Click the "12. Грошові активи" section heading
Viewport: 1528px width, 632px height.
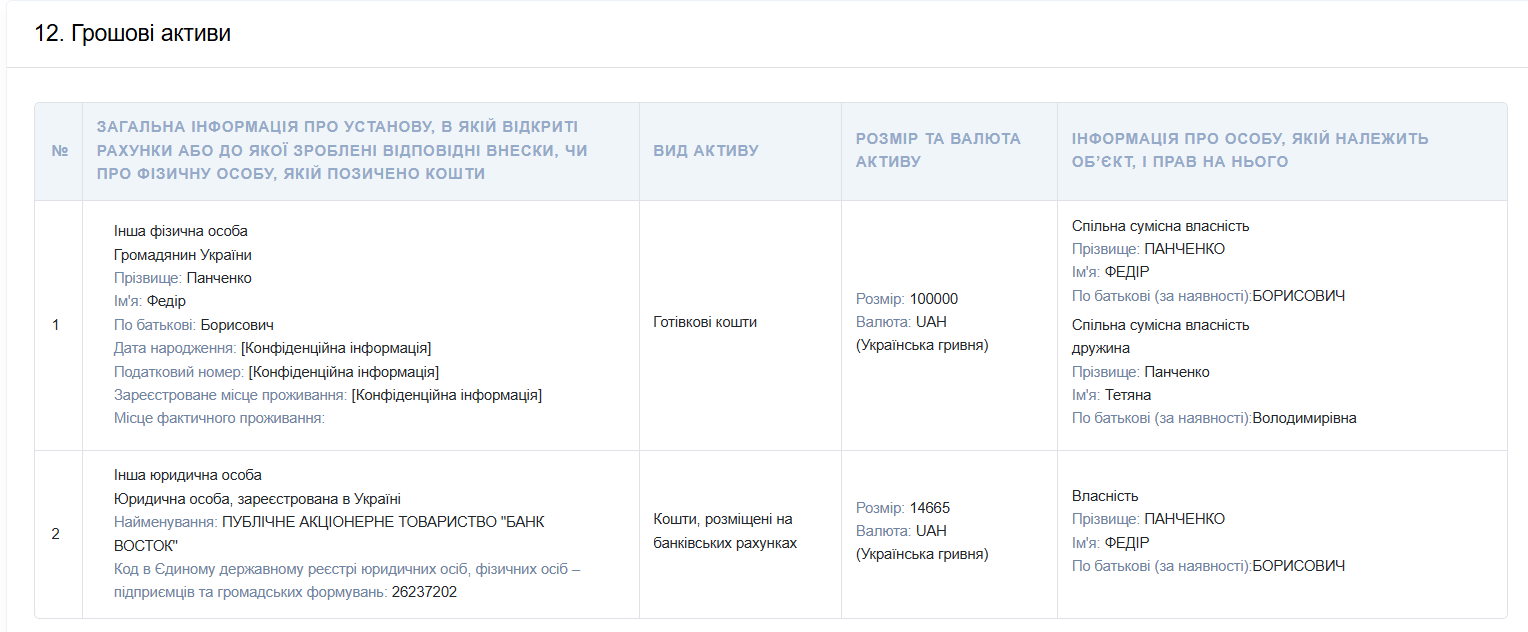click(x=133, y=34)
